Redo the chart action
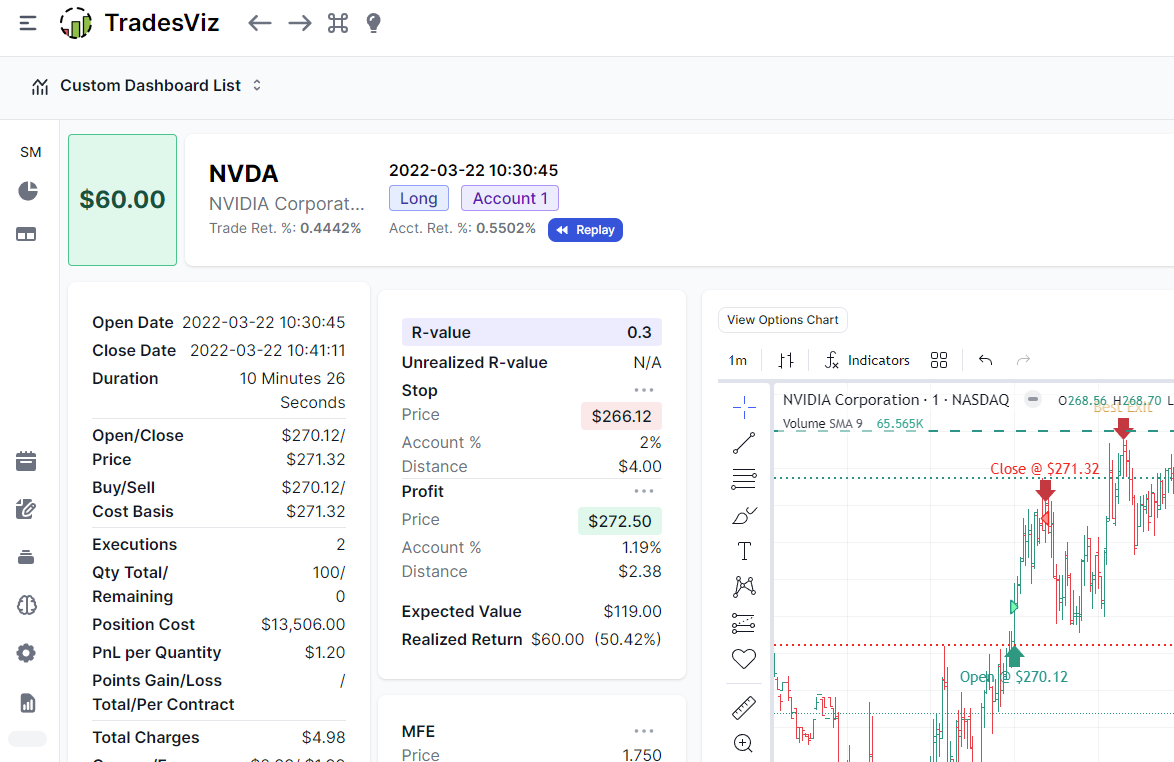The image size is (1174, 762). click(1023, 361)
